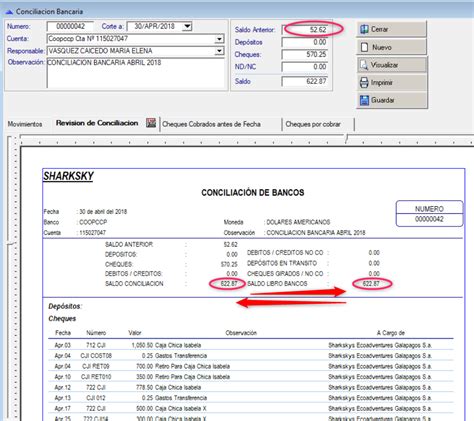Expand the Cuenta combo box

[219, 39]
